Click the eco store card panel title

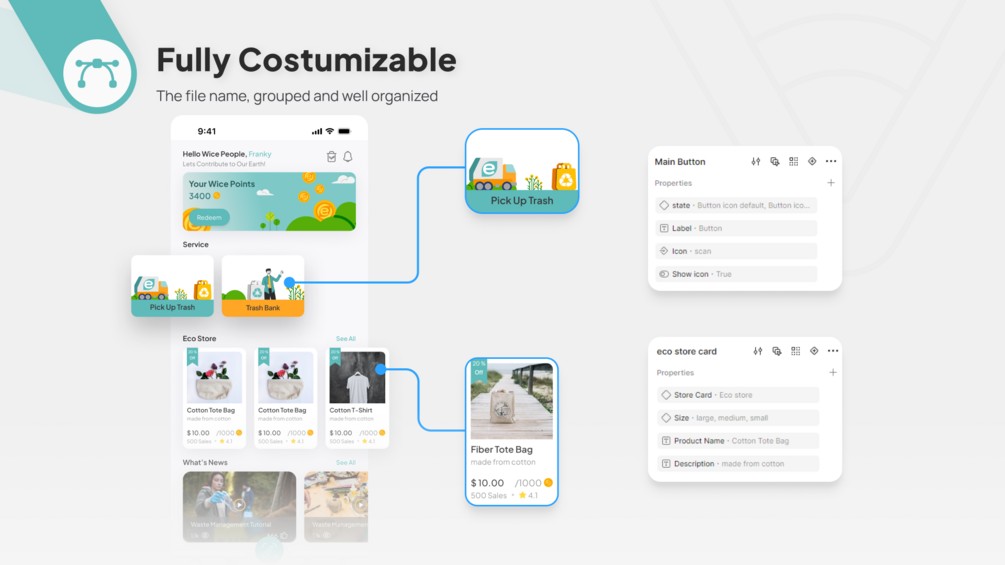(x=686, y=352)
